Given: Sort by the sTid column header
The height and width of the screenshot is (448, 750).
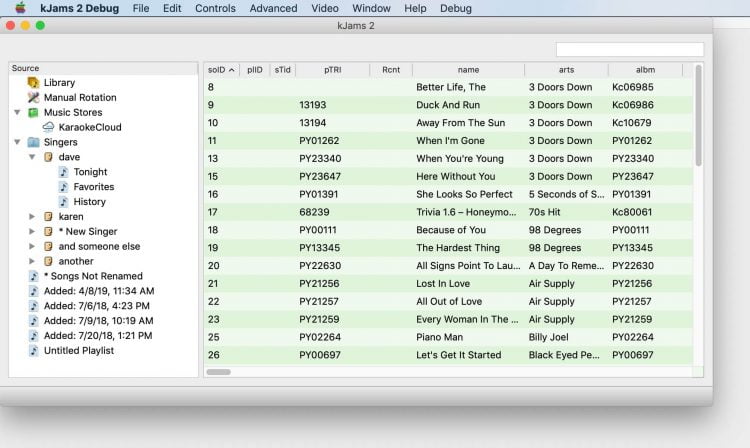Looking at the screenshot, I should pos(283,70).
